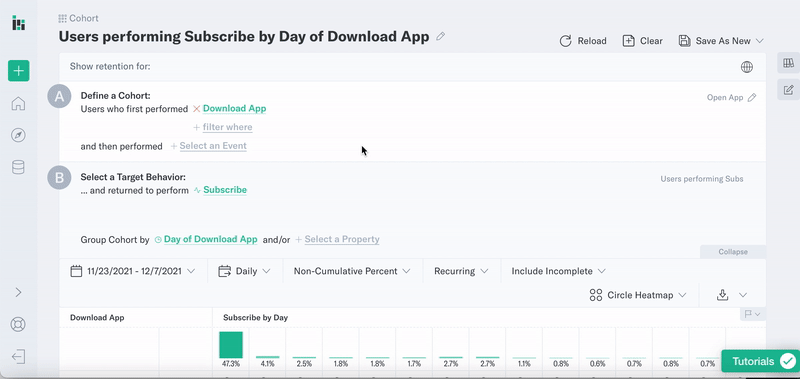Click the 47.3% bar
This screenshot has width=800, height=379.
[x=231, y=345]
